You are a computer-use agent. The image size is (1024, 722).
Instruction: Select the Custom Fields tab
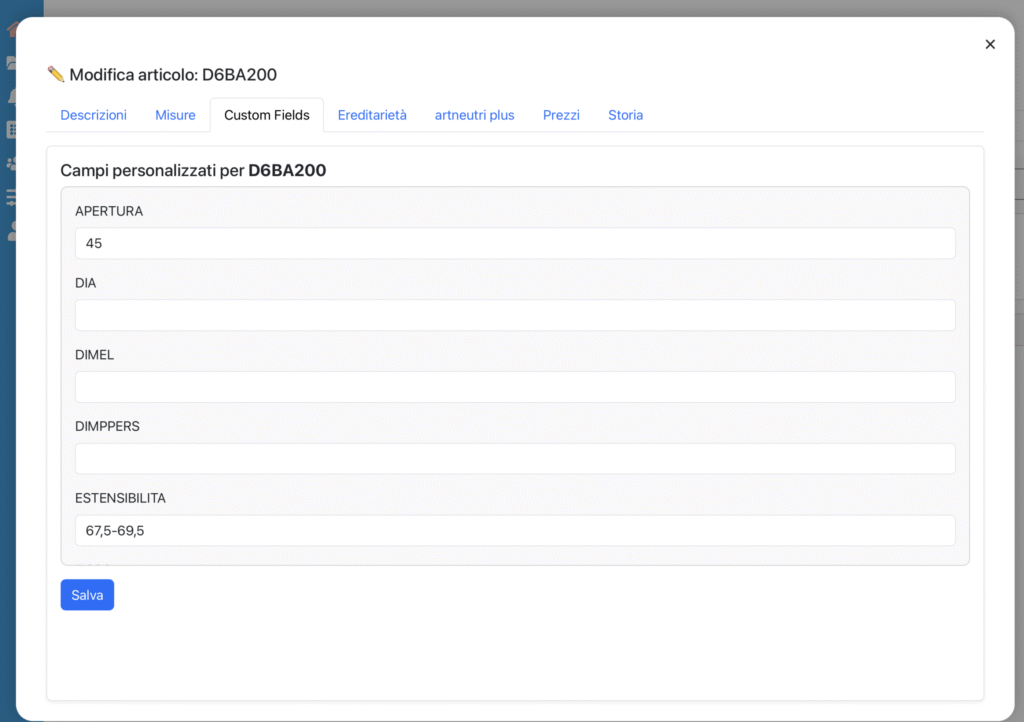266,115
